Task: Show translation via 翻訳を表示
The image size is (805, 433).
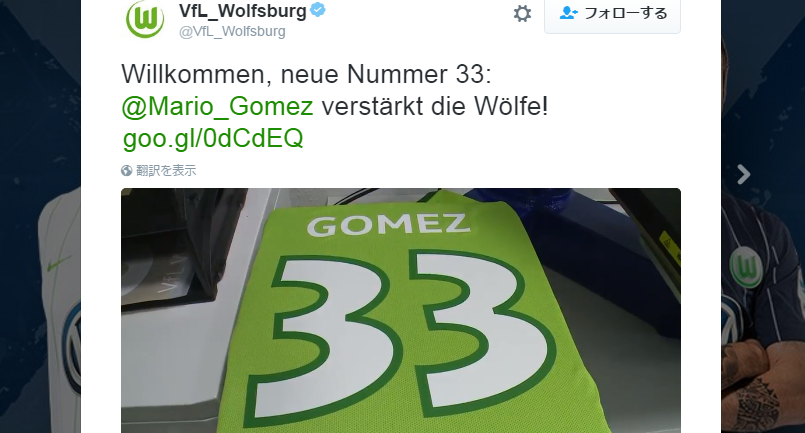Action: (x=166, y=171)
